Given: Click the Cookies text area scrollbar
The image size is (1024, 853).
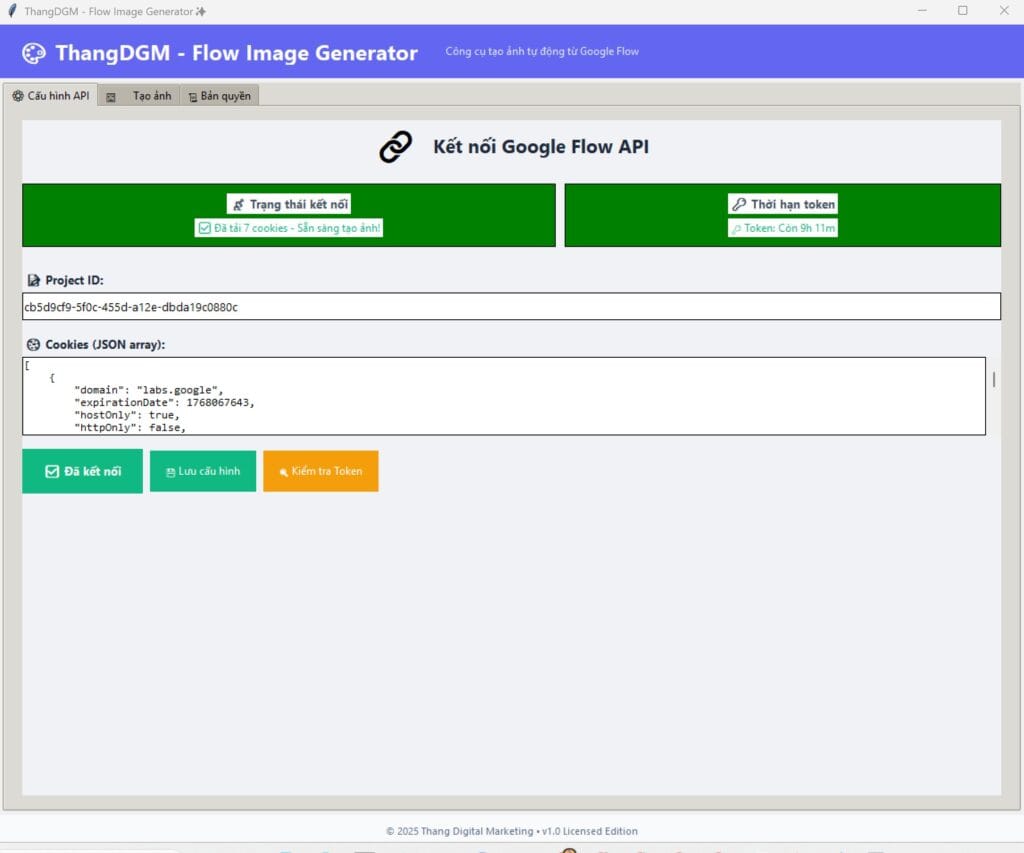Looking at the screenshot, I should point(993,379).
